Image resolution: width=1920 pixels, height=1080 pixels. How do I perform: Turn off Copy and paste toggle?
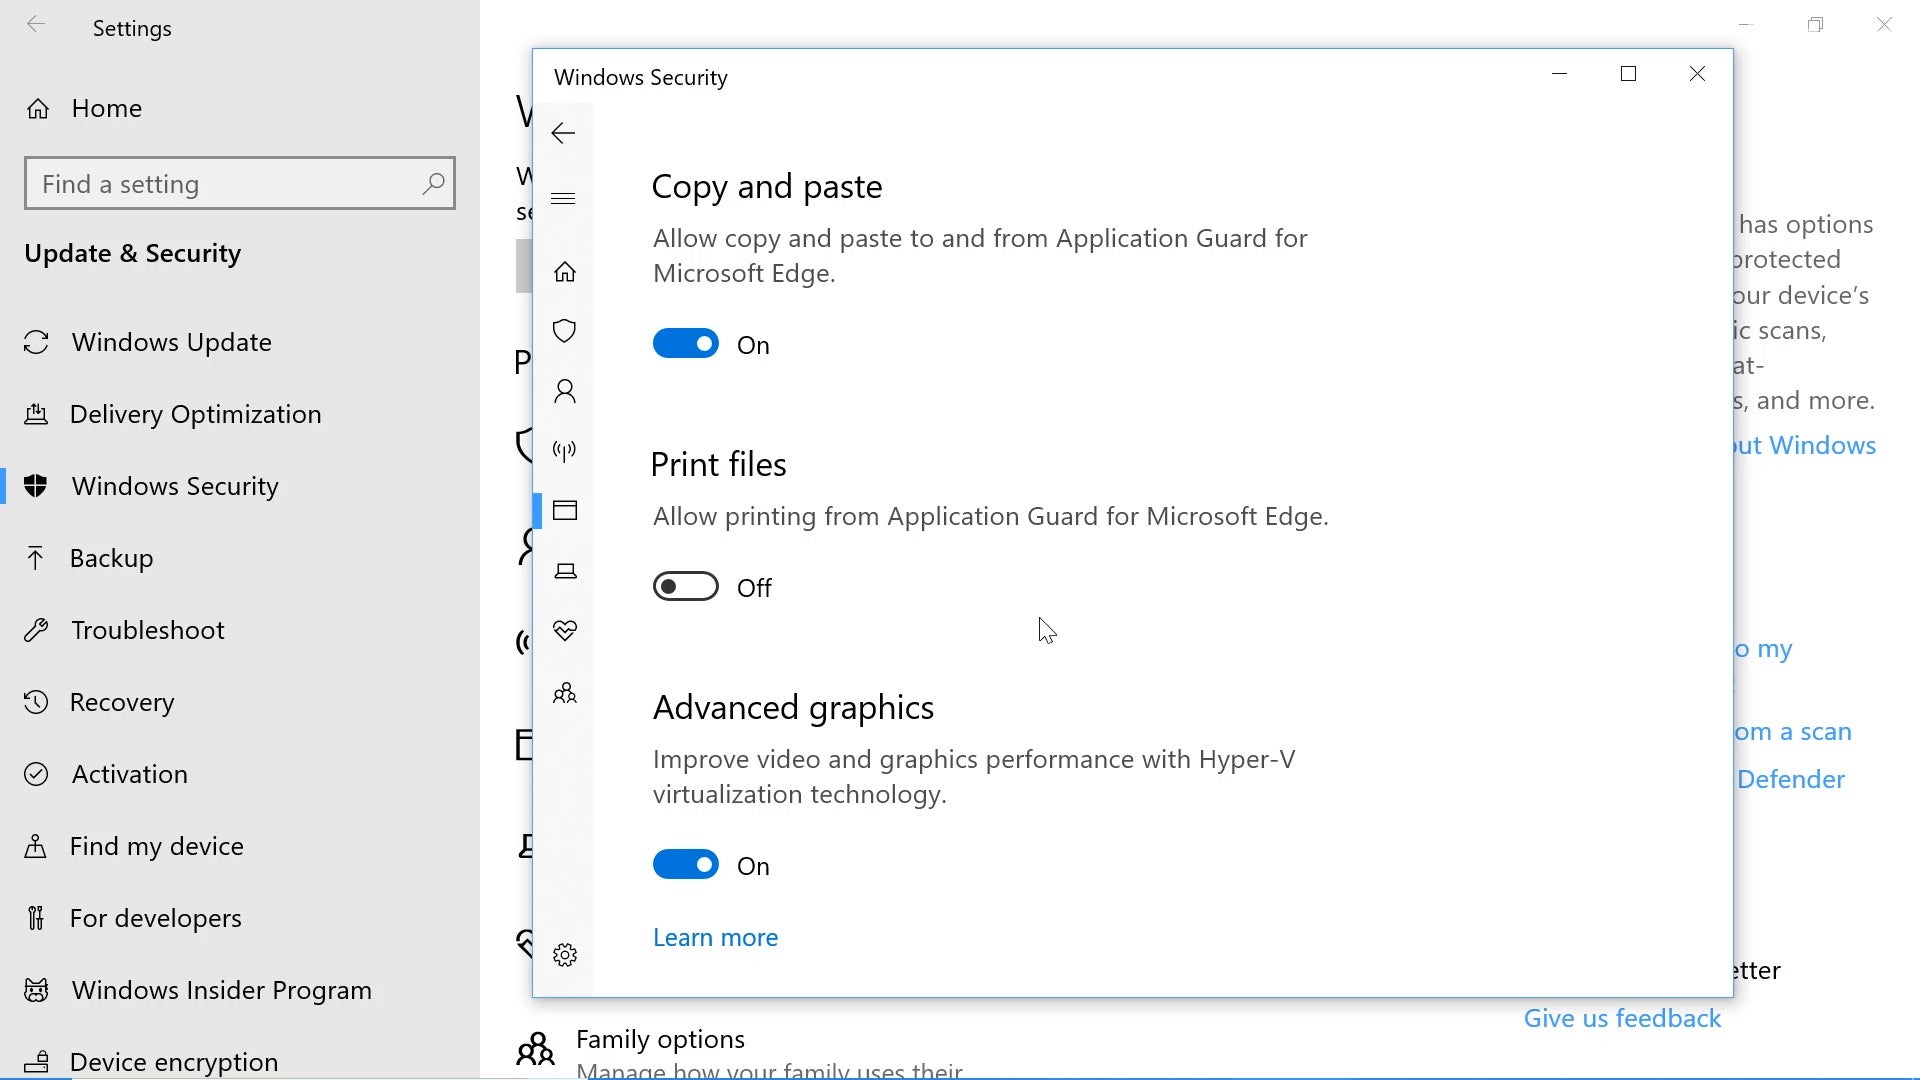pyautogui.click(x=686, y=343)
